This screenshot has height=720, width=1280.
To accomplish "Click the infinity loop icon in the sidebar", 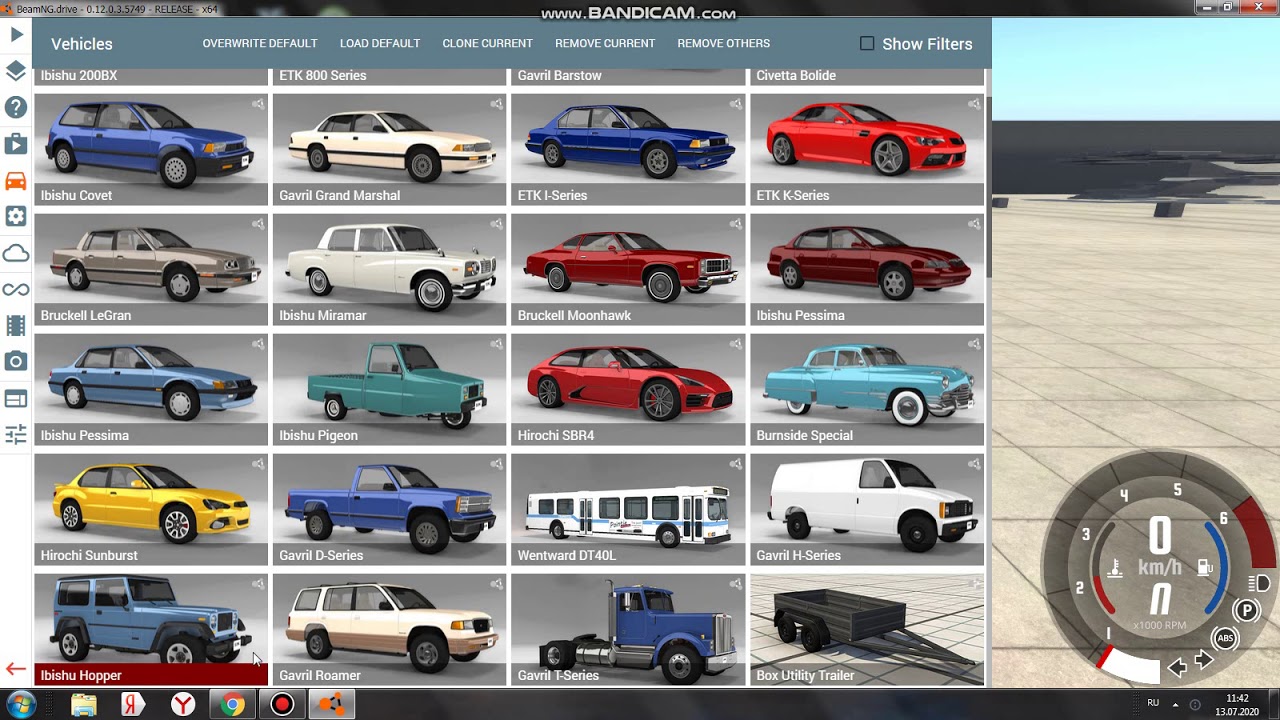I will [x=16, y=289].
